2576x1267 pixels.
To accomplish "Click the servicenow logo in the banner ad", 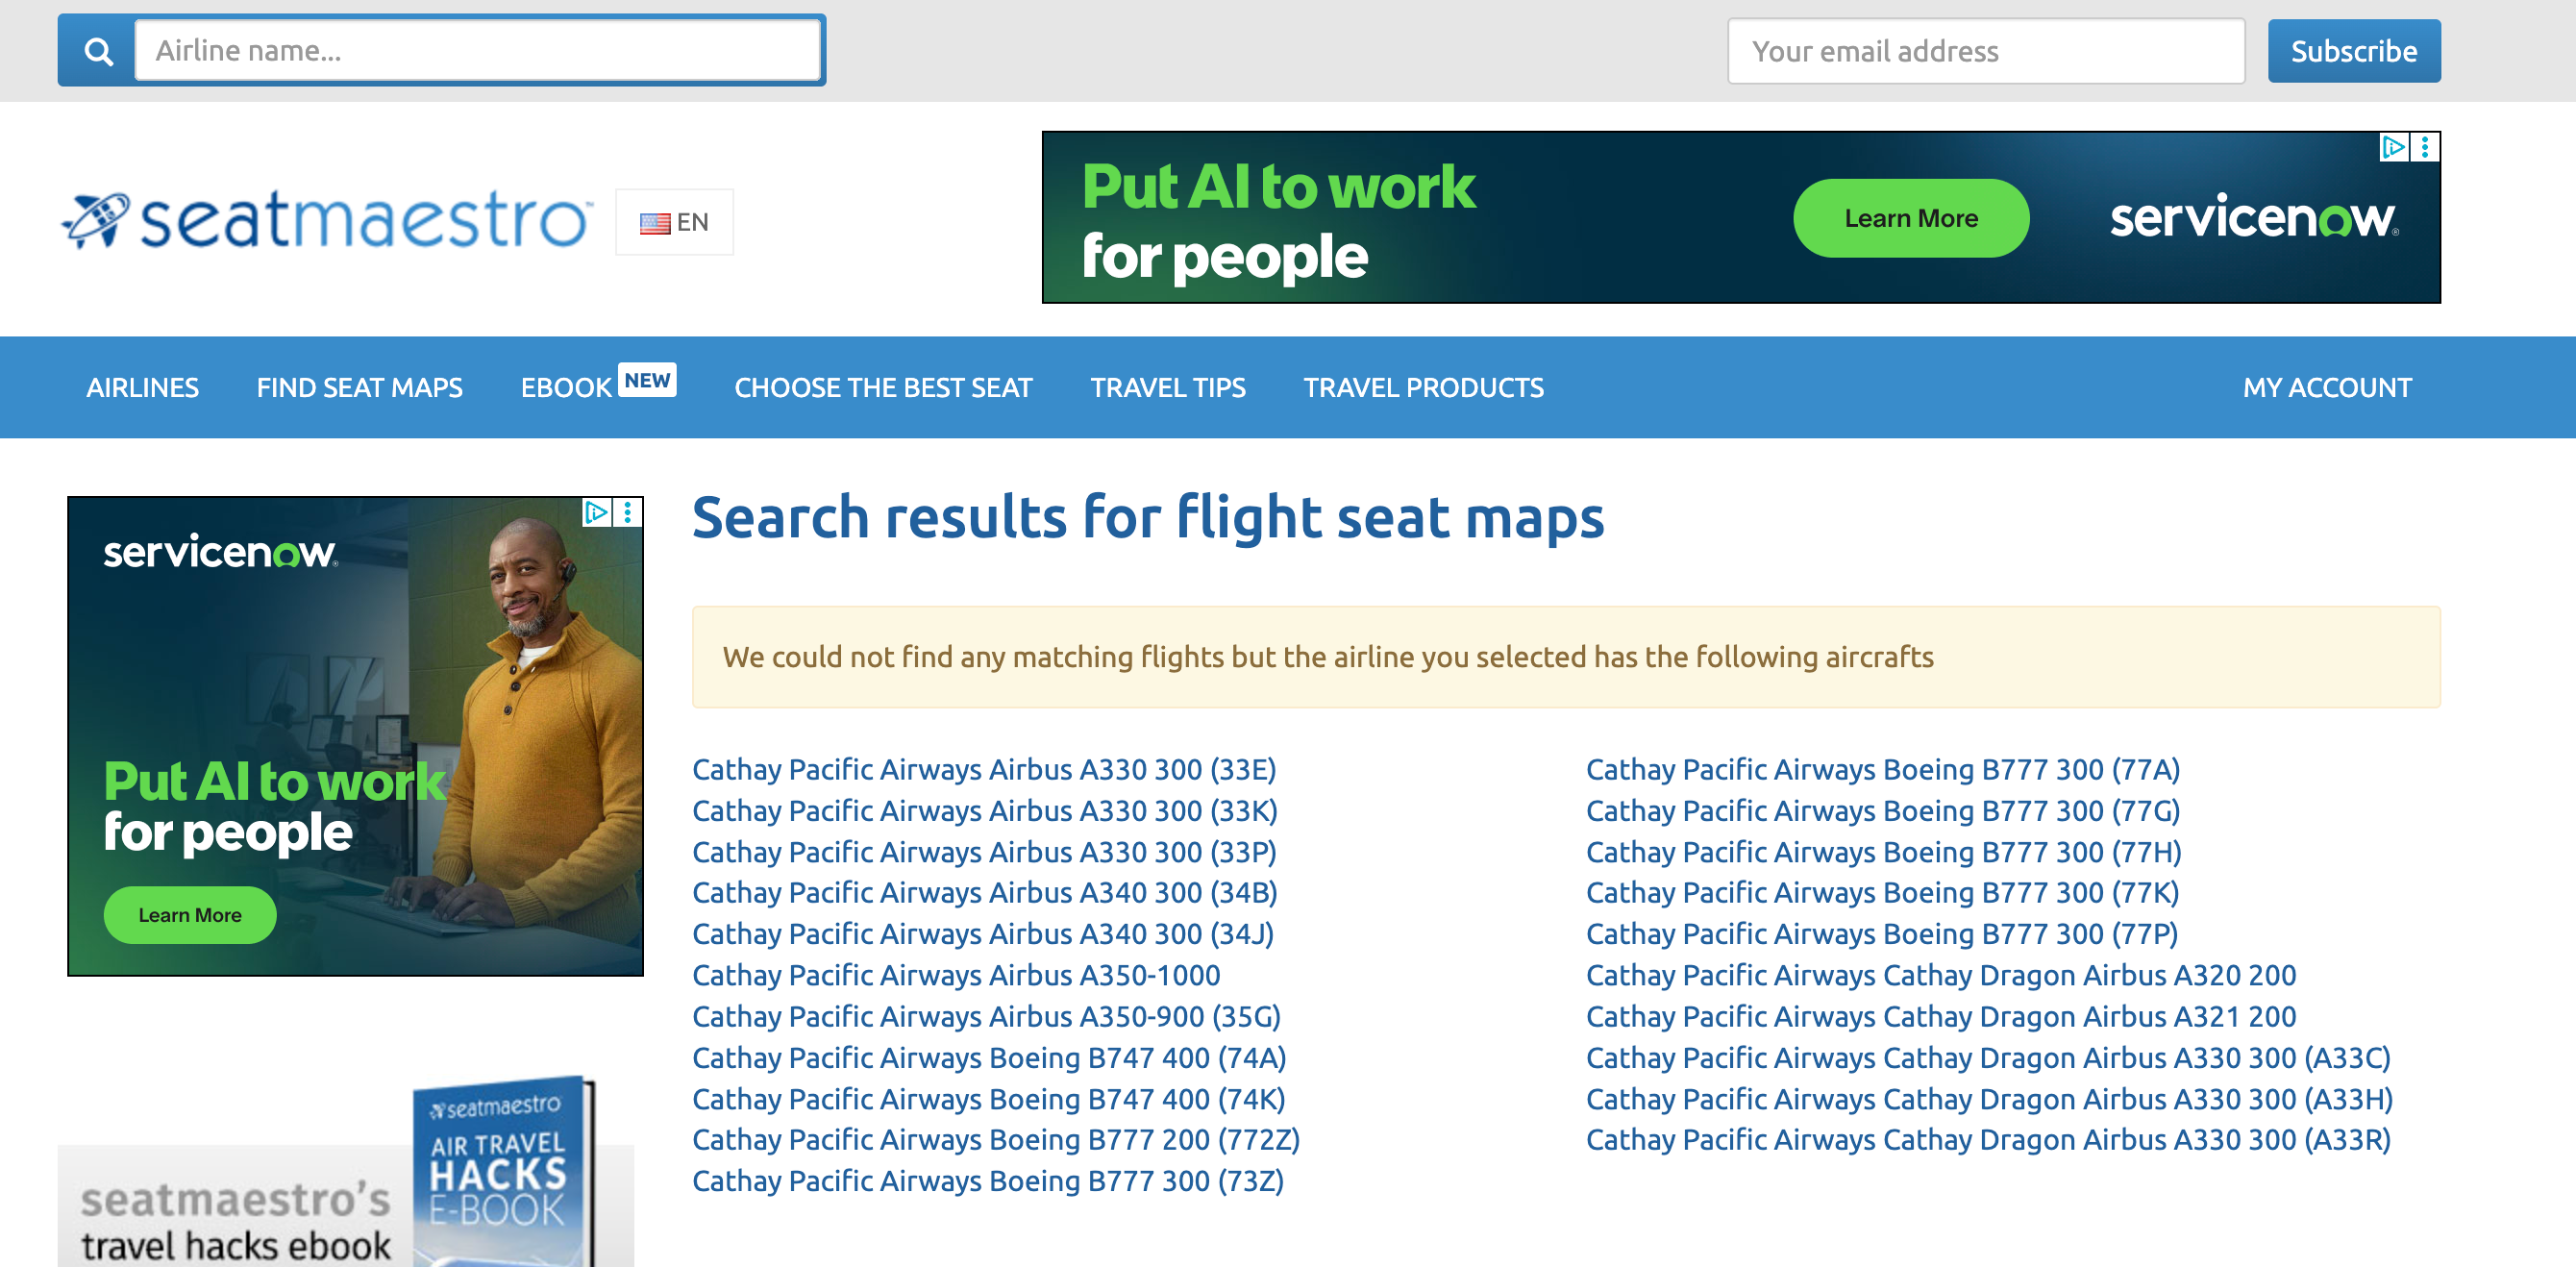I will pos(2253,221).
